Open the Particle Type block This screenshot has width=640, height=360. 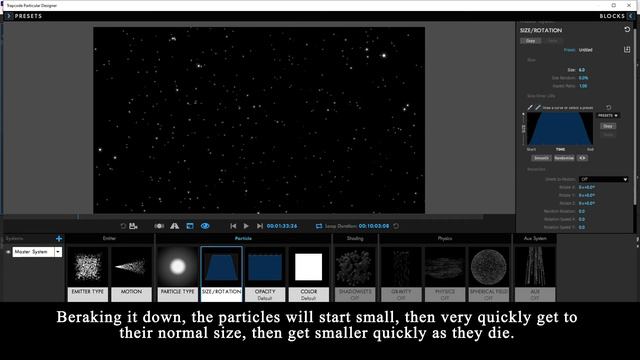pos(178,274)
